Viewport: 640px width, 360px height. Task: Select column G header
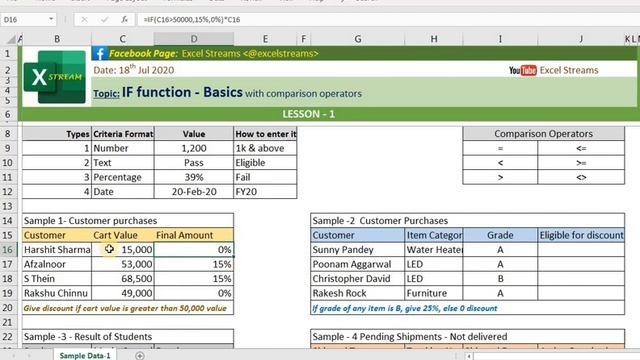coord(358,39)
